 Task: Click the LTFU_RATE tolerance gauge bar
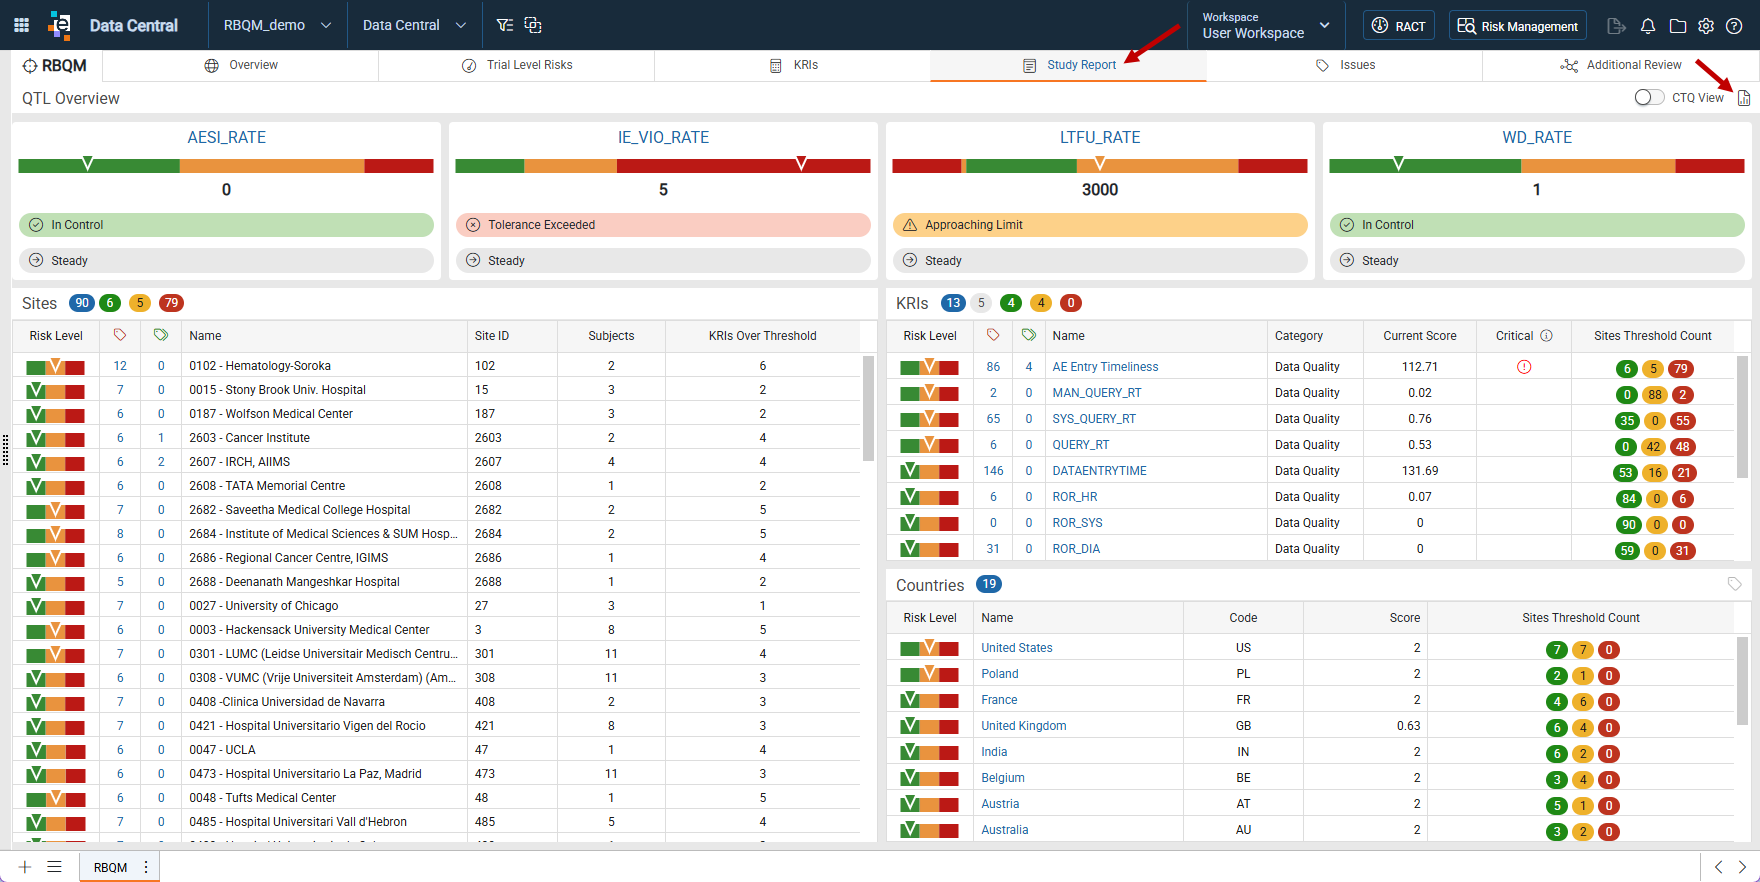click(1100, 166)
